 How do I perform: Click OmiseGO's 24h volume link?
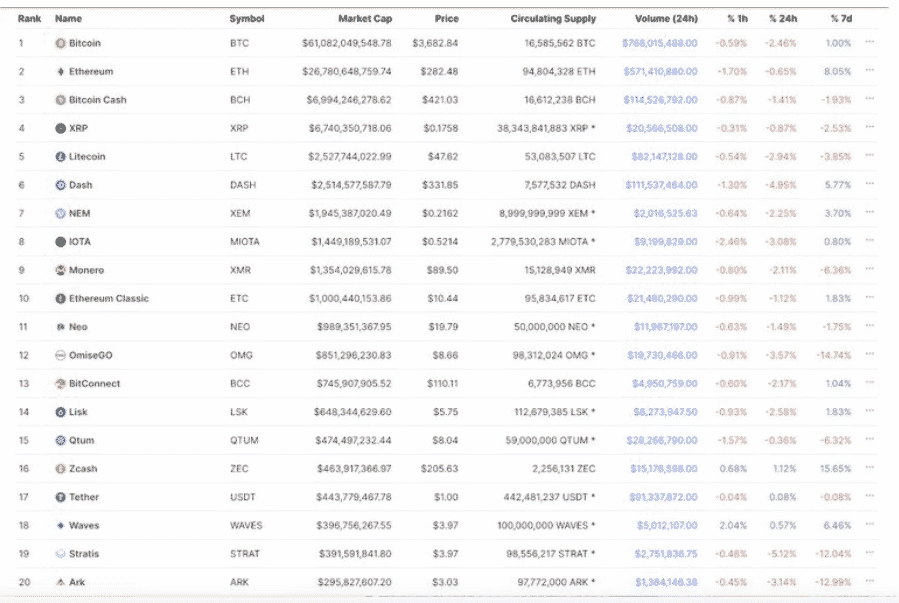coord(663,355)
